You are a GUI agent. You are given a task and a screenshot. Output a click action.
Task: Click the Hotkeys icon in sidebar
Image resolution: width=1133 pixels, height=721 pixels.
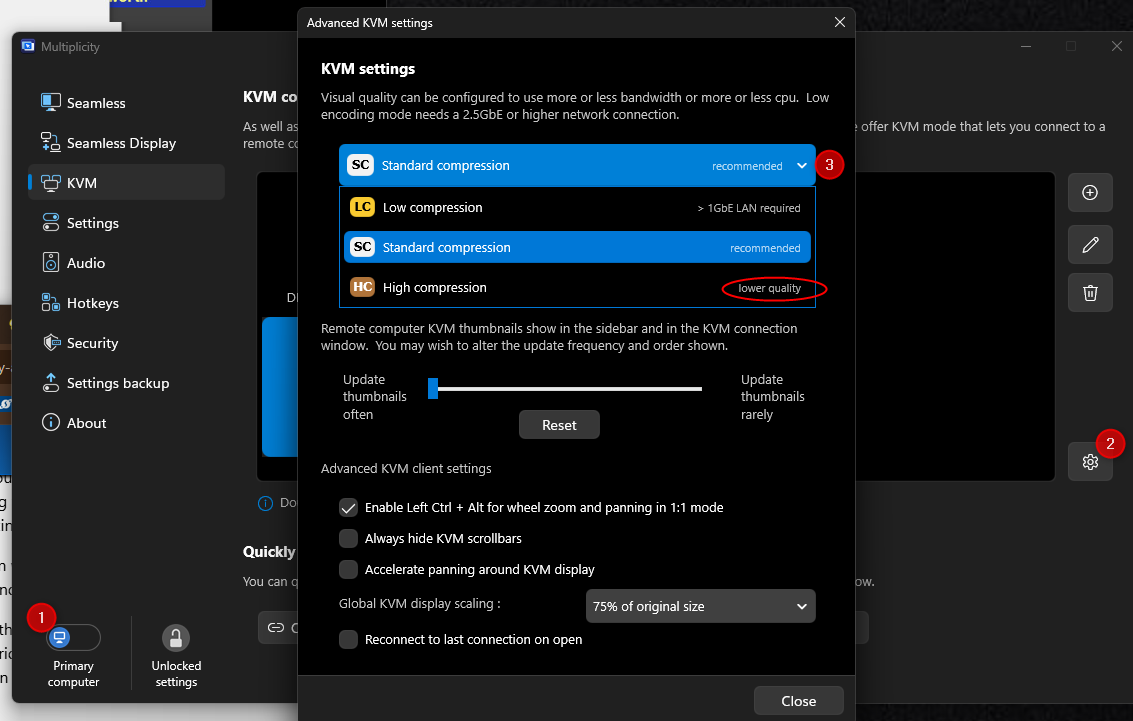point(51,303)
